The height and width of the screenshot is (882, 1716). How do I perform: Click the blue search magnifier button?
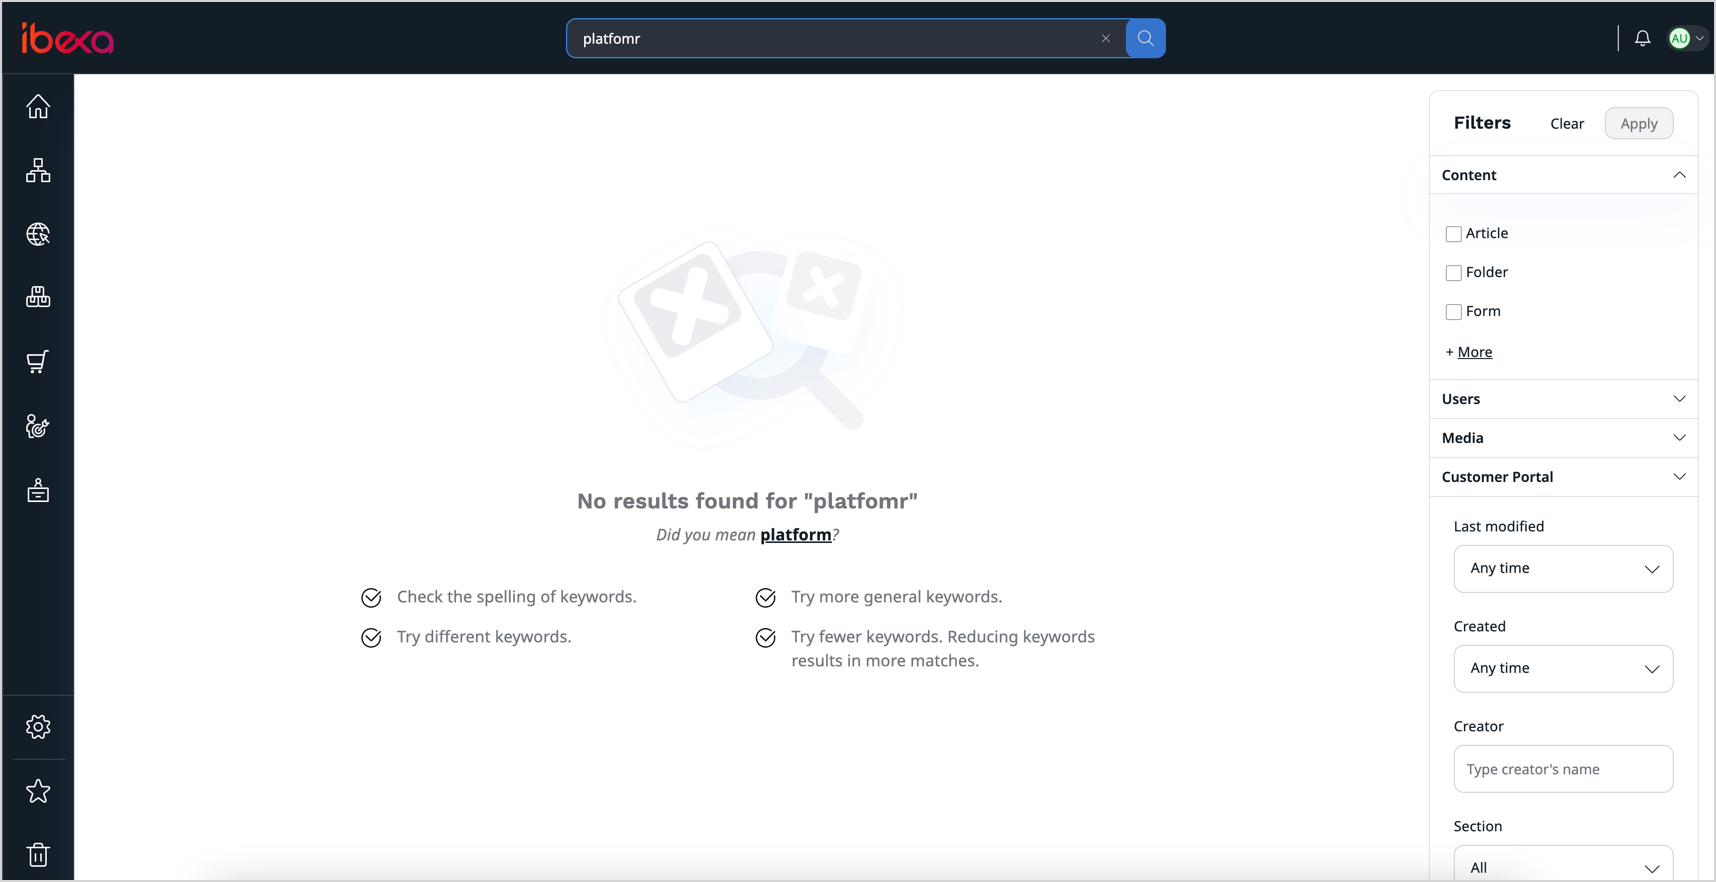1145,39
